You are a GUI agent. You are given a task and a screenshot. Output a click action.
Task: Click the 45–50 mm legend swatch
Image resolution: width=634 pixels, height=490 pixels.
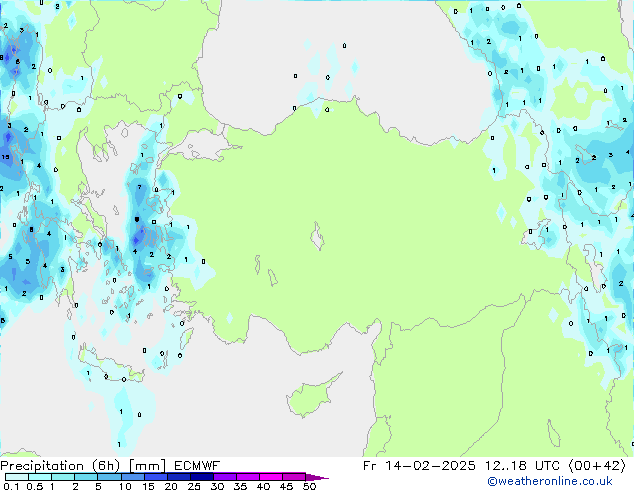coord(294,477)
